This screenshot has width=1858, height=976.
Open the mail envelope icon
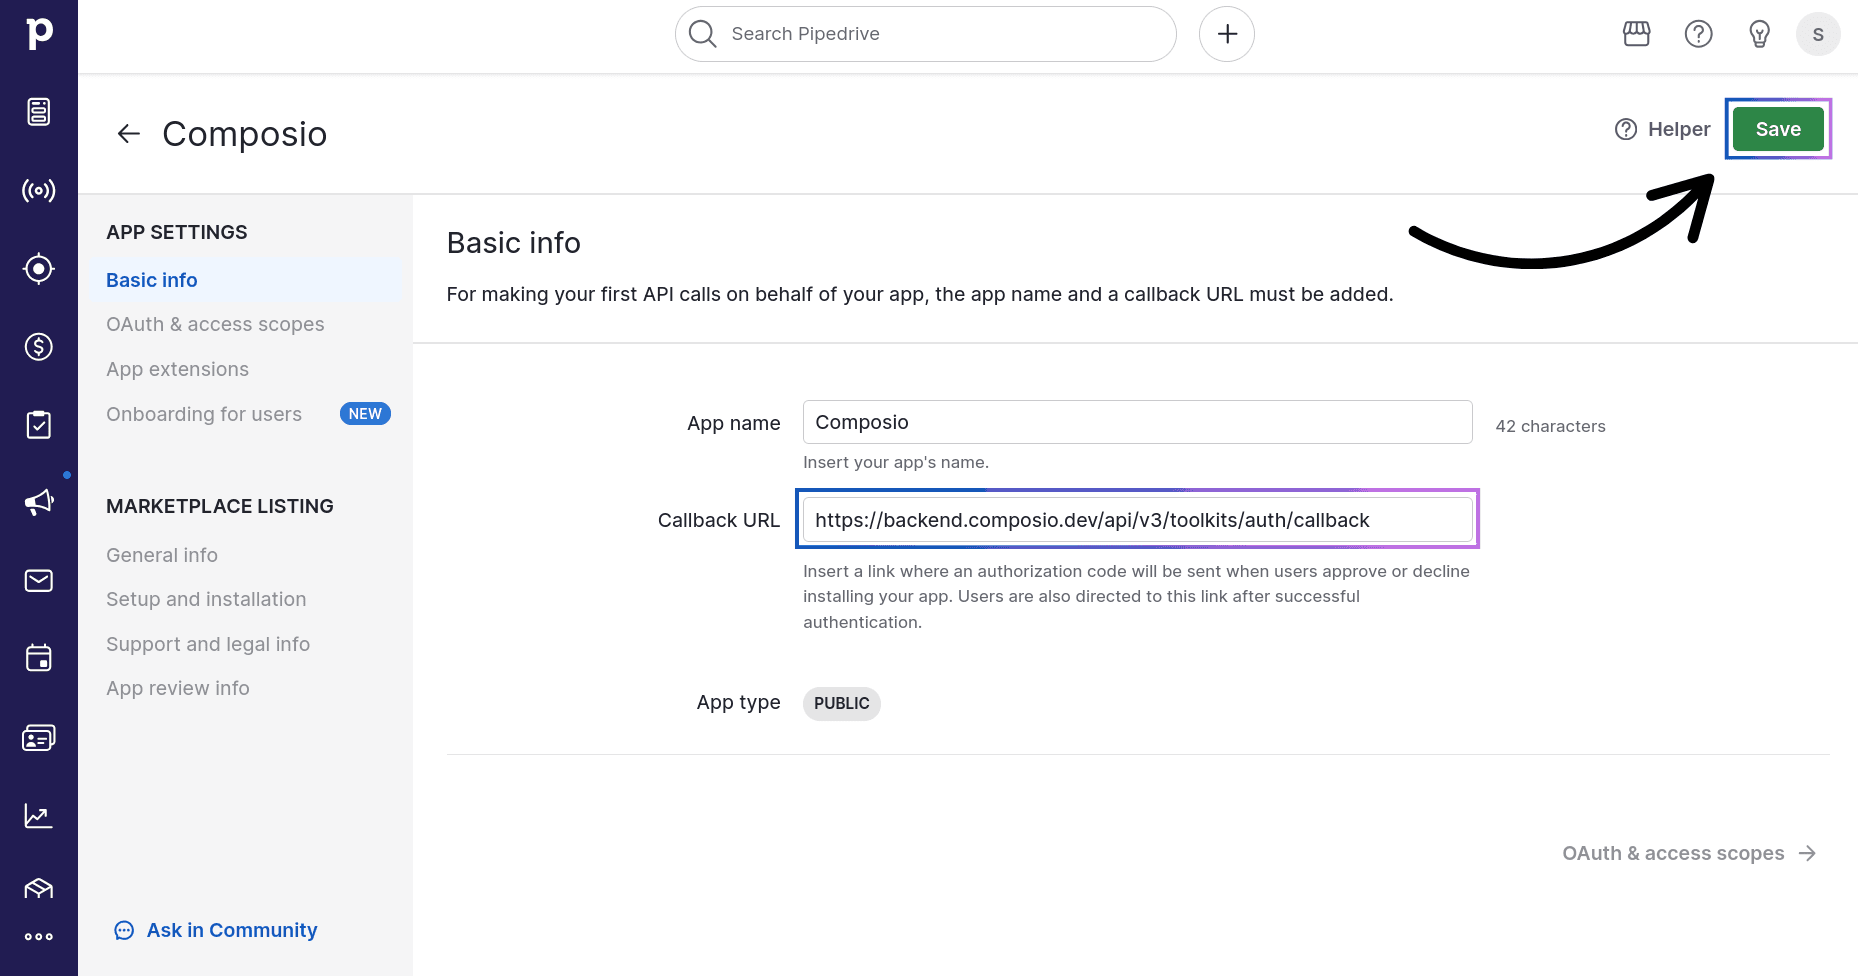[39, 580]
